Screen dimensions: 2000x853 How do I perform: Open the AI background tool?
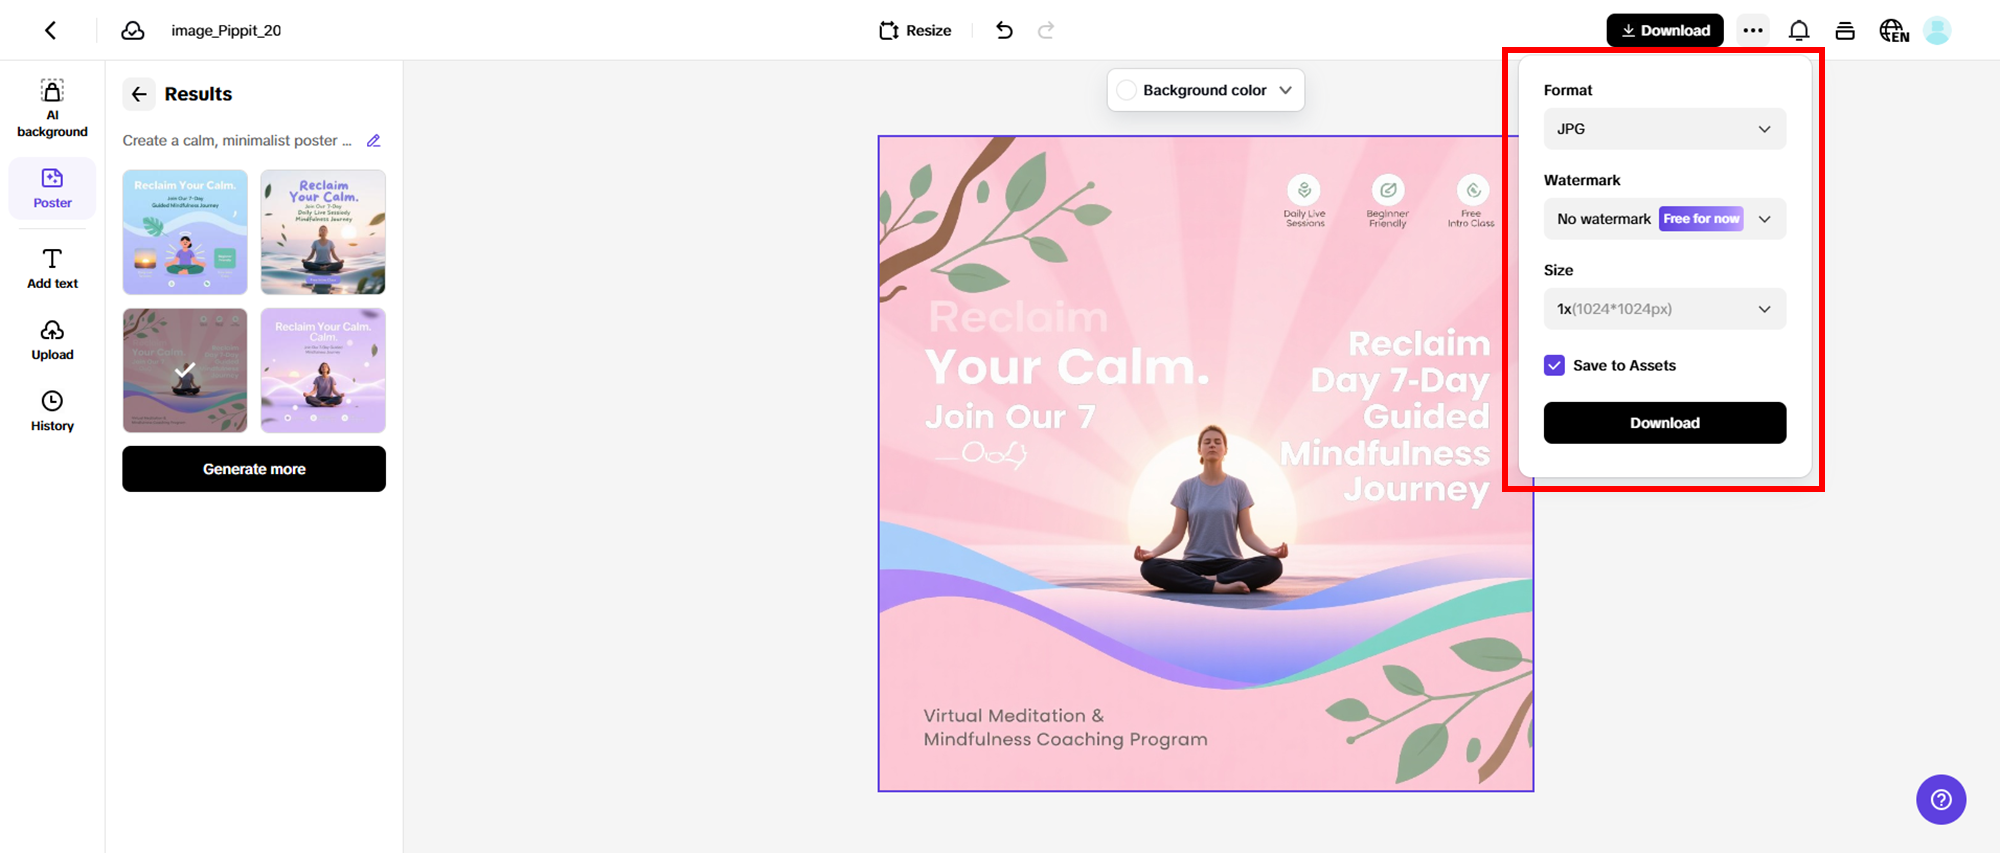pyautogui.click(x=52, y=108)
